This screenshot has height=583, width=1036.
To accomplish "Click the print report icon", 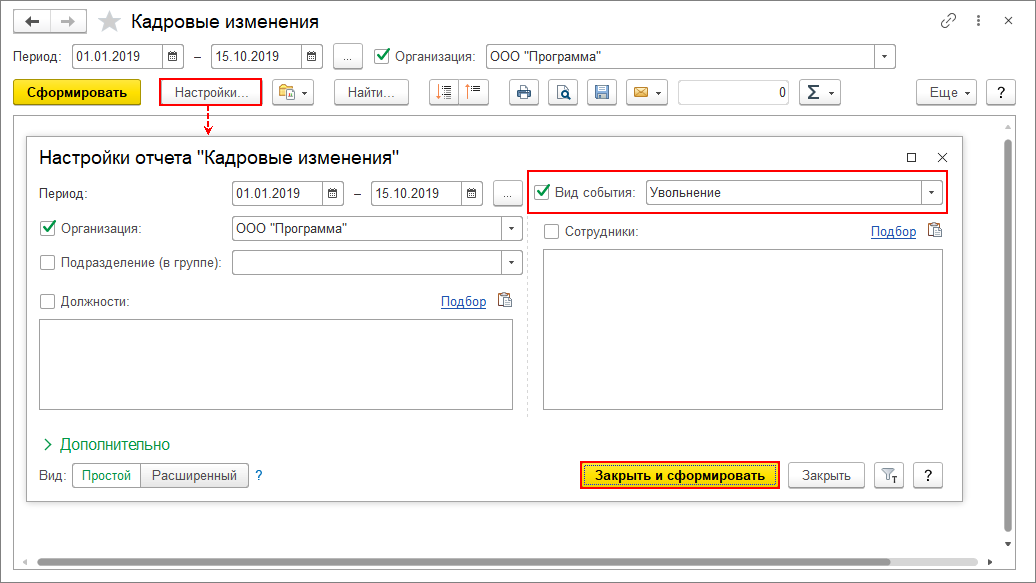I will pyautogui.click(x=523, y=93).
